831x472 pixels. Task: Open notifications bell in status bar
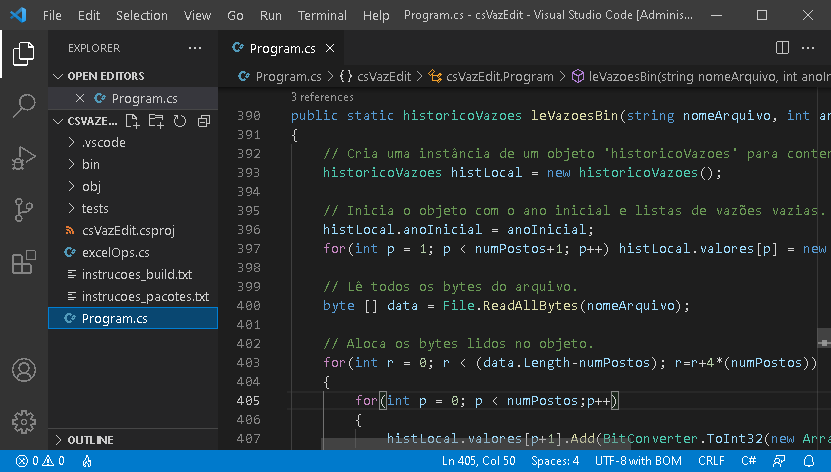[809, 461]
